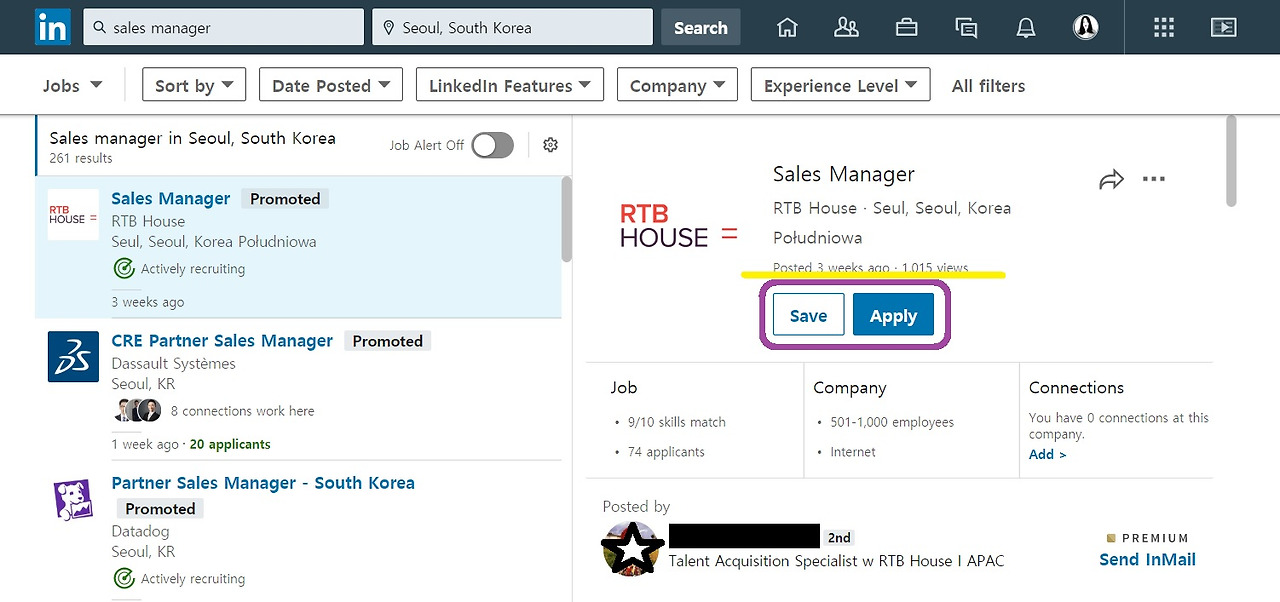Screen dimensions: 1280x602
Task: Open the job poster's profile picture
Action: pos(632,548)
